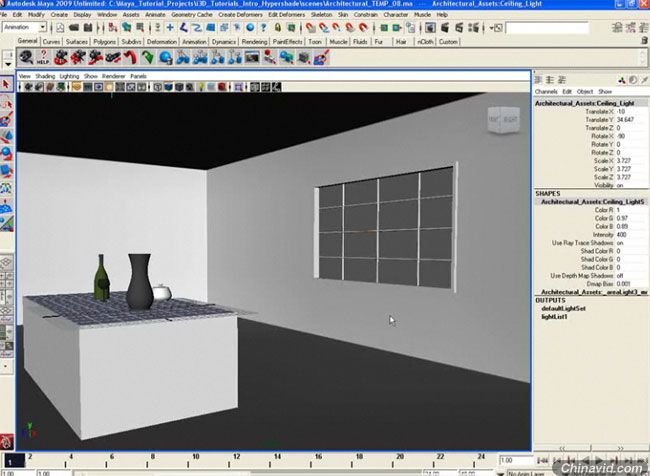Open Object menu in Channel Box
The height and width of the screenshot is (476, 650).
pos(585,92)
